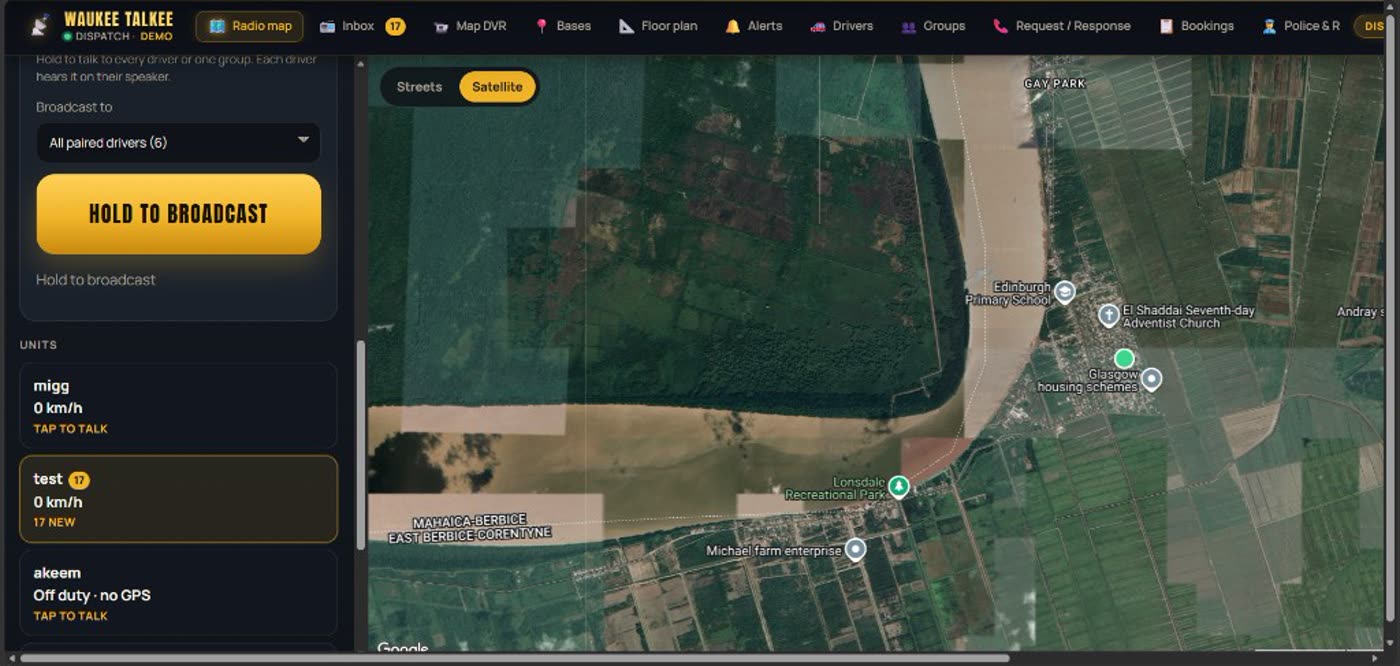Image resolution: width=1400 pixels, height=666 pixels.
Task: Click the units panel vertical scrollbar
Action: (x=360, y=445)
